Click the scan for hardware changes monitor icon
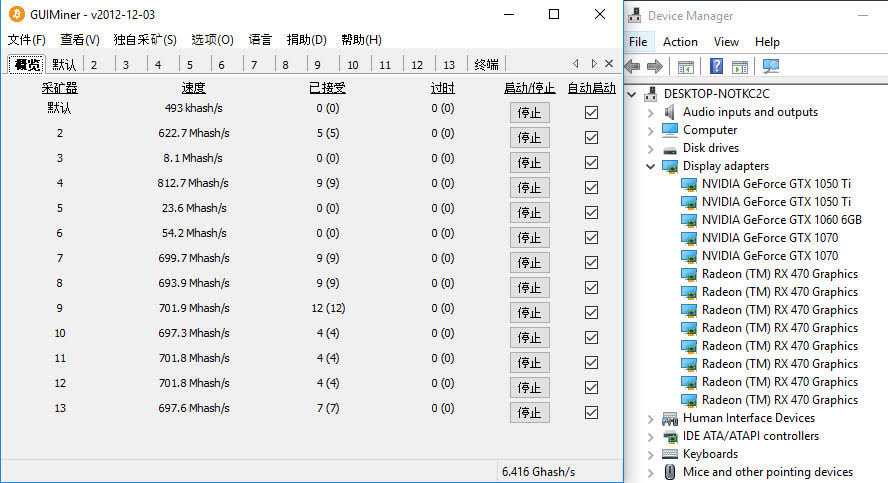Screen dimensions: 888x483 (770, 66)
